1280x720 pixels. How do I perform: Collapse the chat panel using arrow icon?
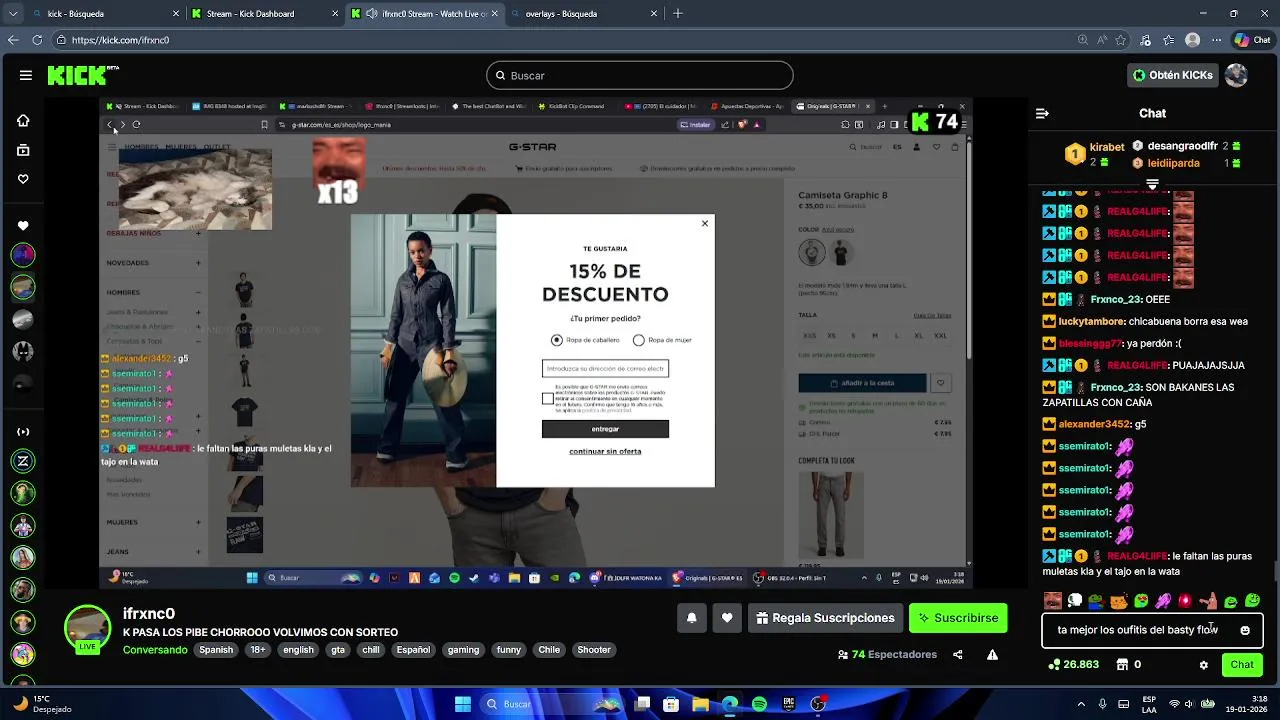[1042, 113]
